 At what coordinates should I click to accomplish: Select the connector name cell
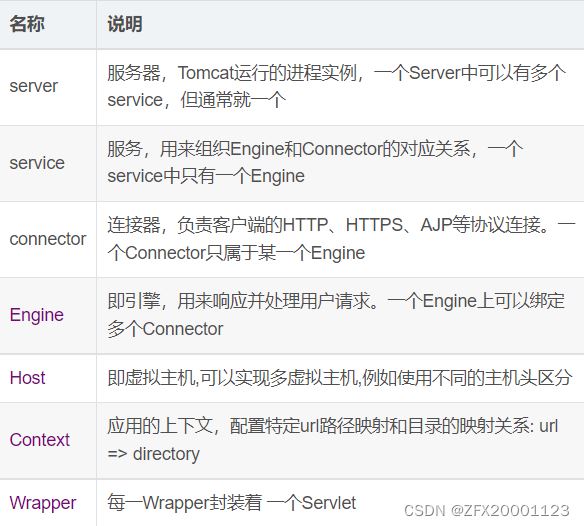[48, 239]
